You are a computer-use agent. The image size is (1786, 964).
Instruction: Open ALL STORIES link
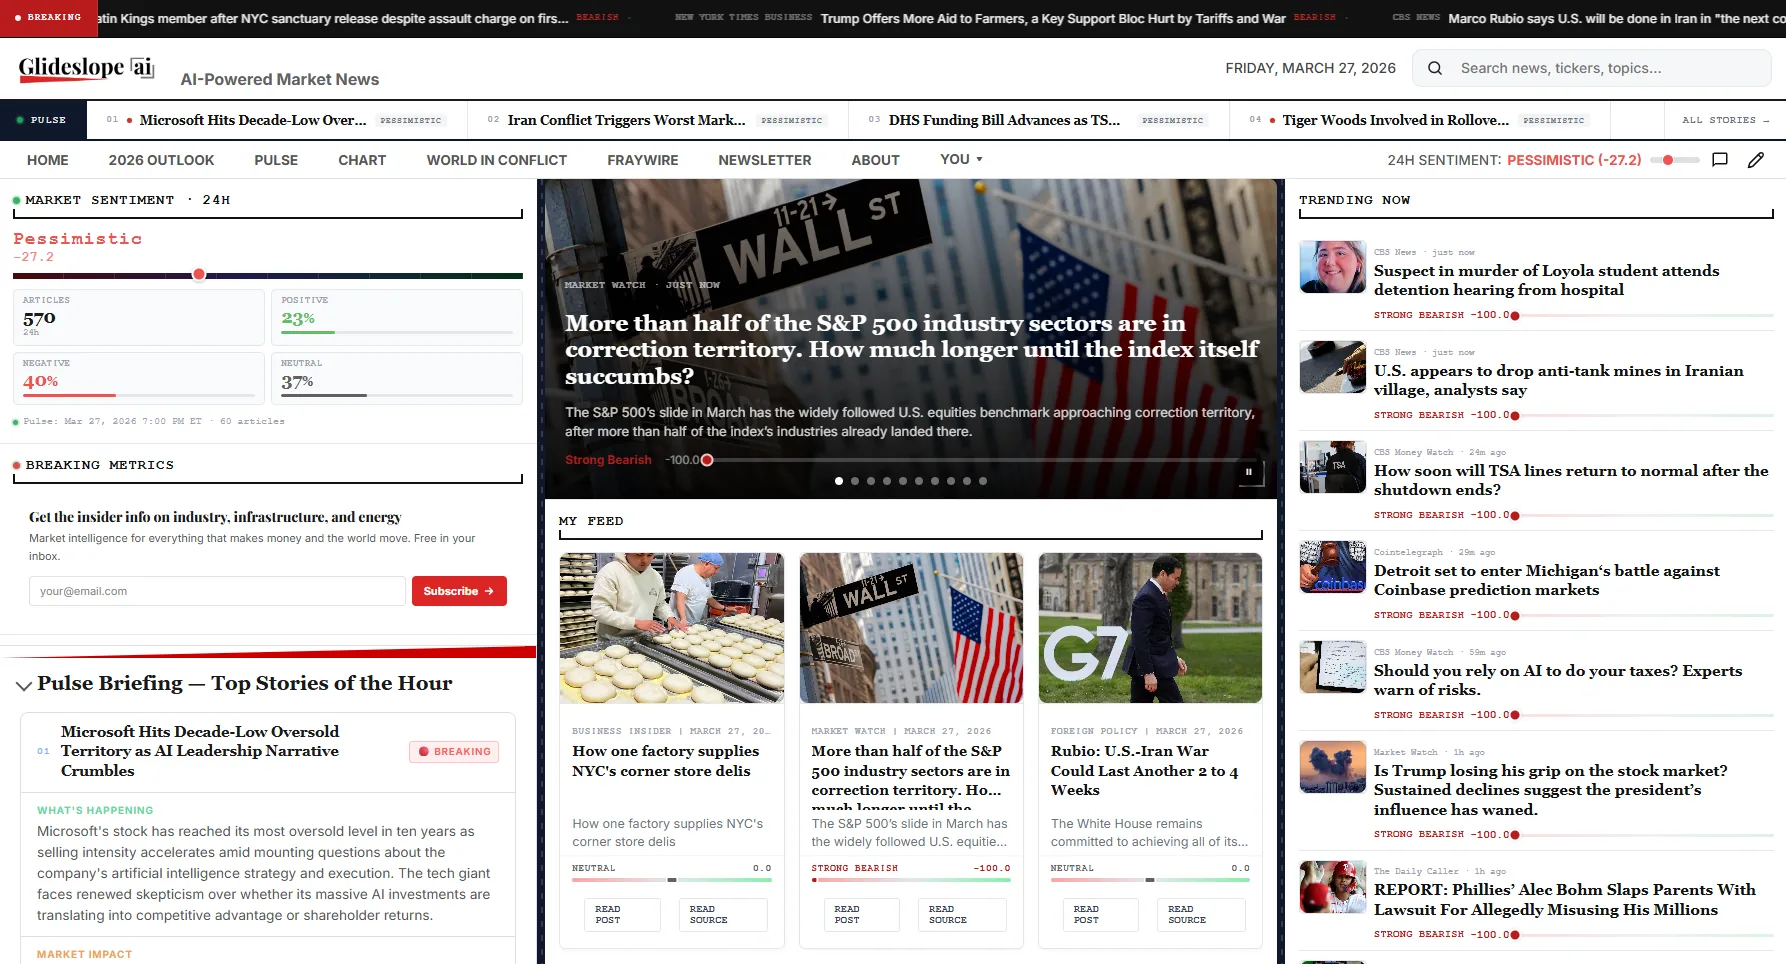(x=1725, y=120)
